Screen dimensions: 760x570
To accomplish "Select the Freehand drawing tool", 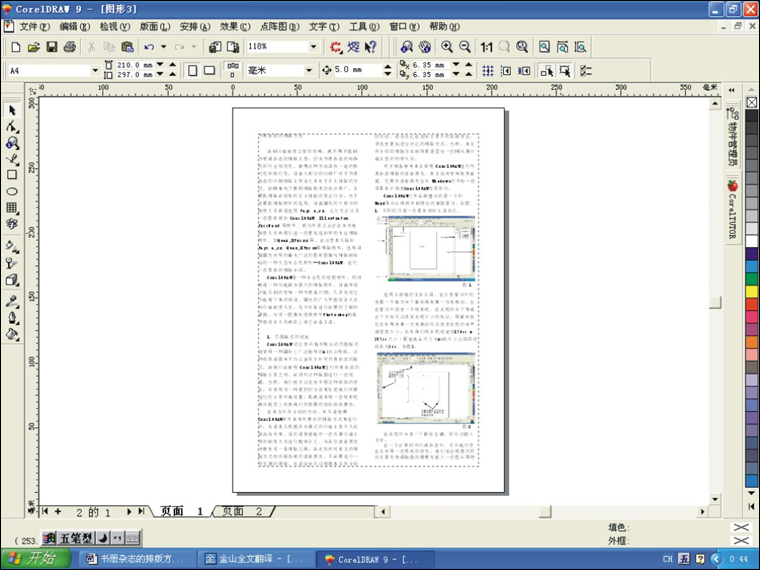I will click(12, 159).
